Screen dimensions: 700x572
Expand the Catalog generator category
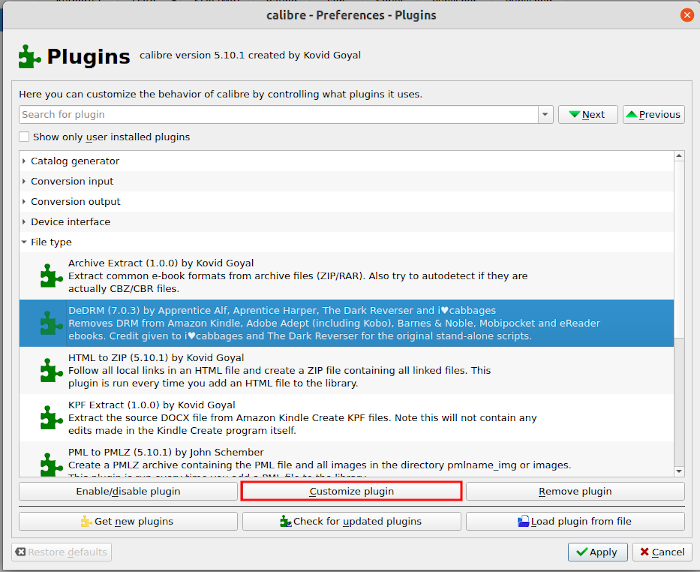coord(24,161)
